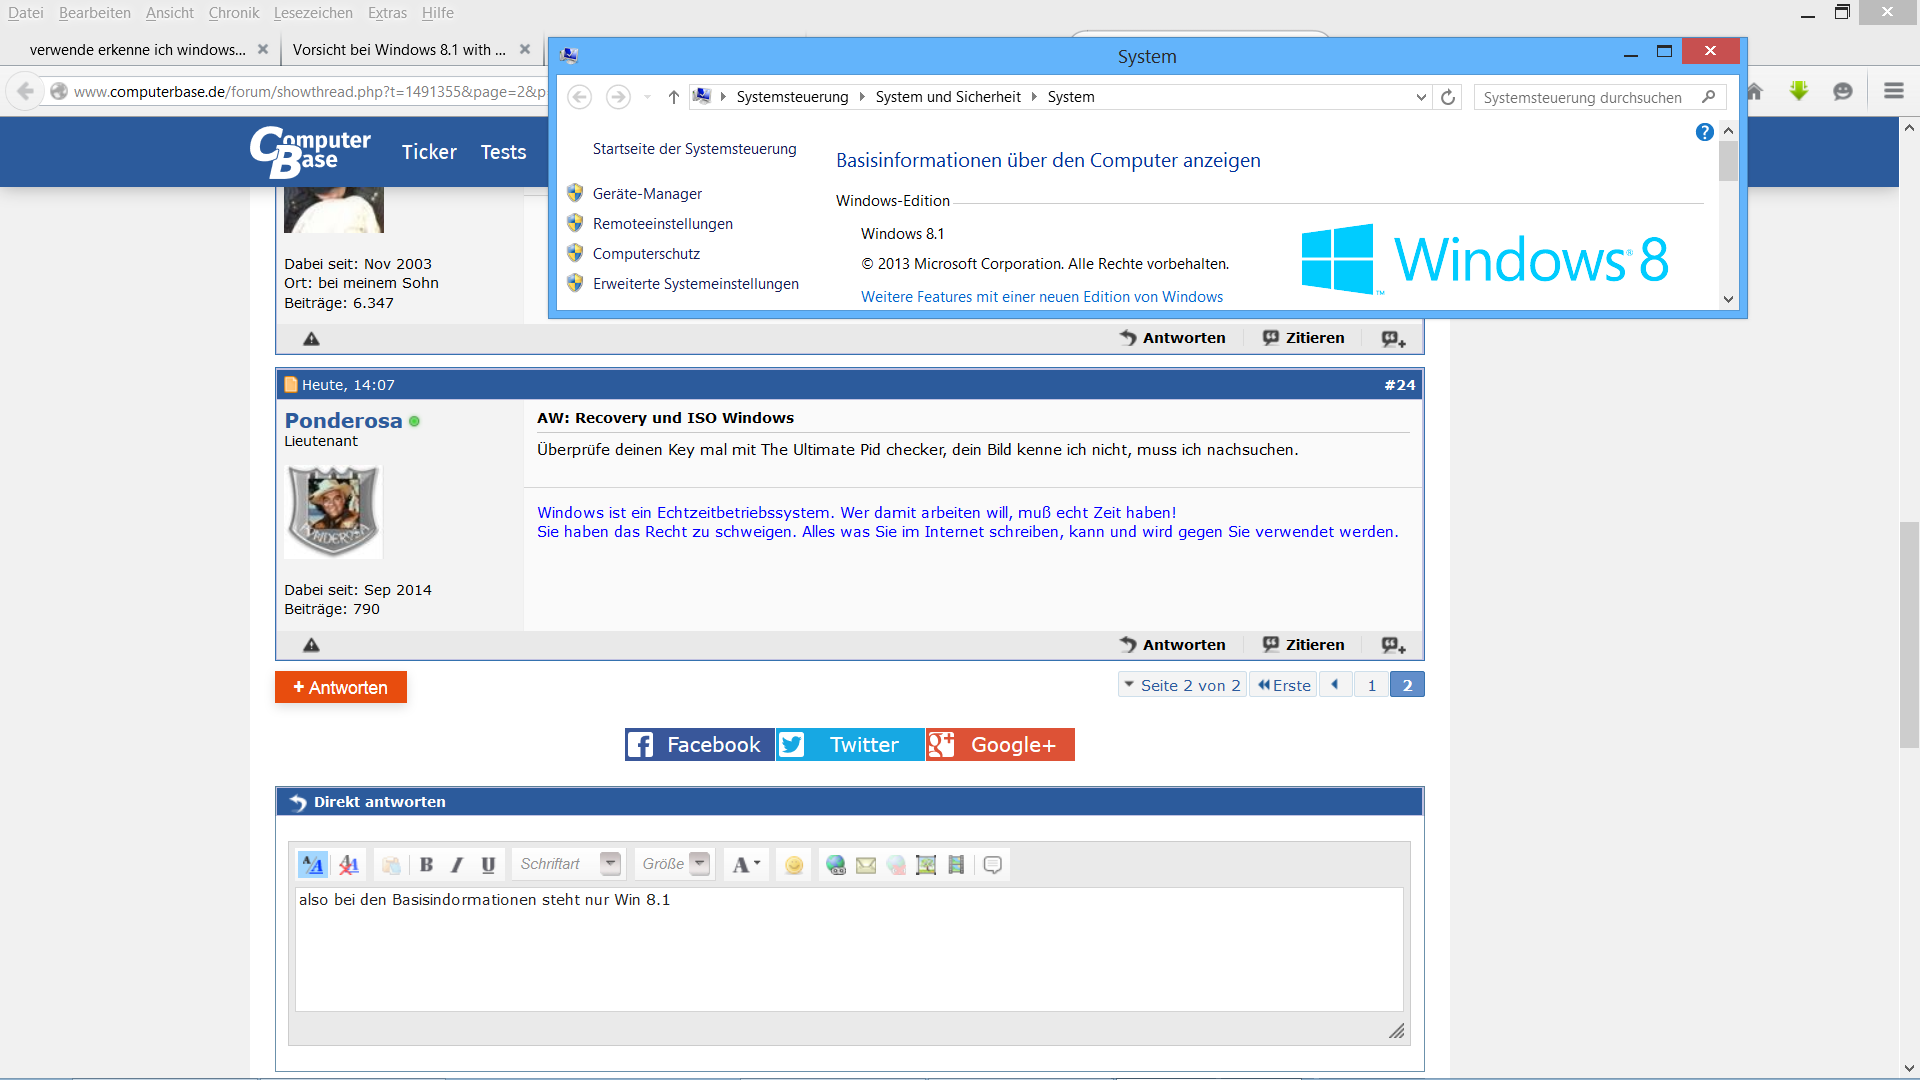The image size is (1920, 1080).
Task: Open the text color dropdown
Action: click(746, 865)
